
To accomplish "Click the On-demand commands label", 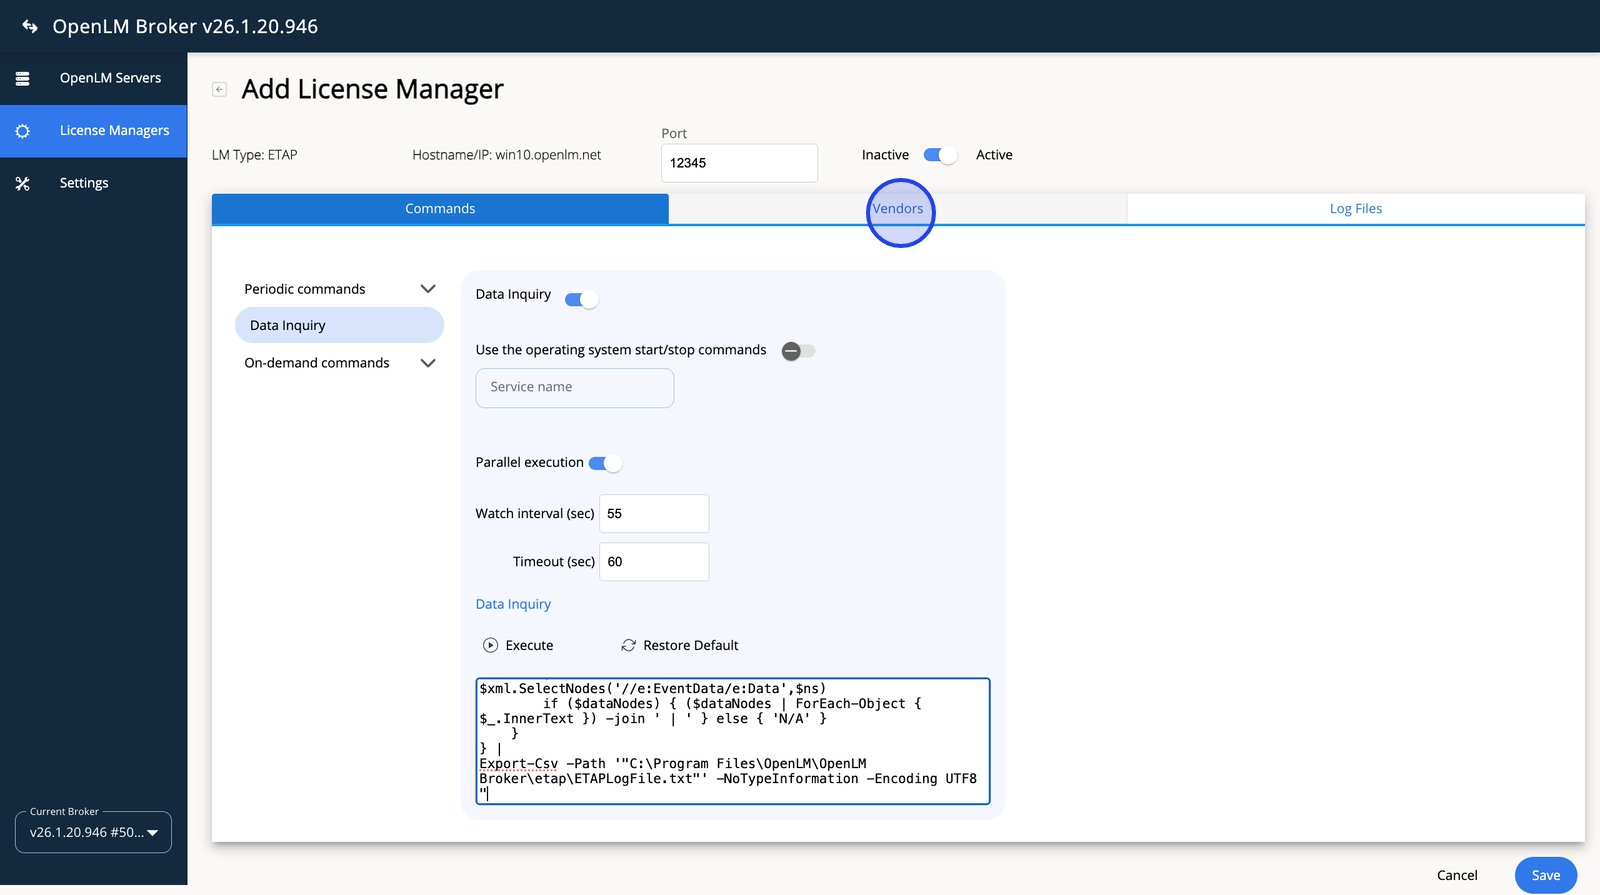I will (317, 363).
